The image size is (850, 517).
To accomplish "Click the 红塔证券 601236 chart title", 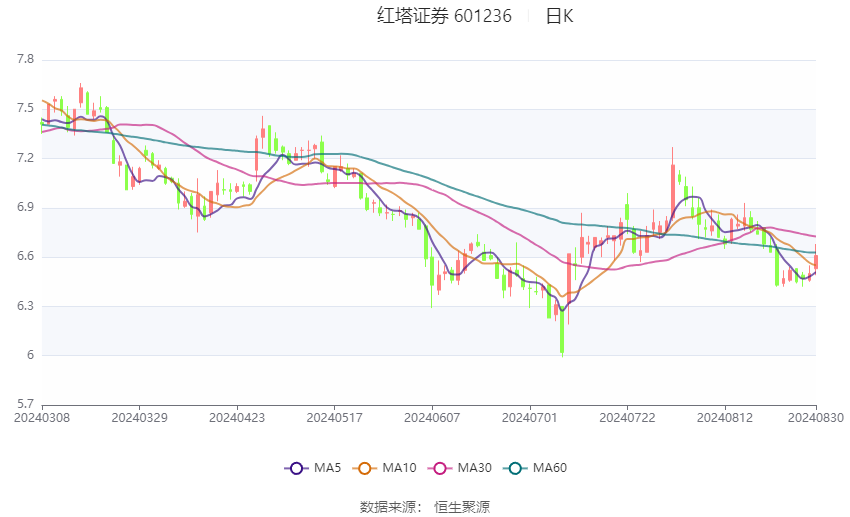I will [444, 16].
